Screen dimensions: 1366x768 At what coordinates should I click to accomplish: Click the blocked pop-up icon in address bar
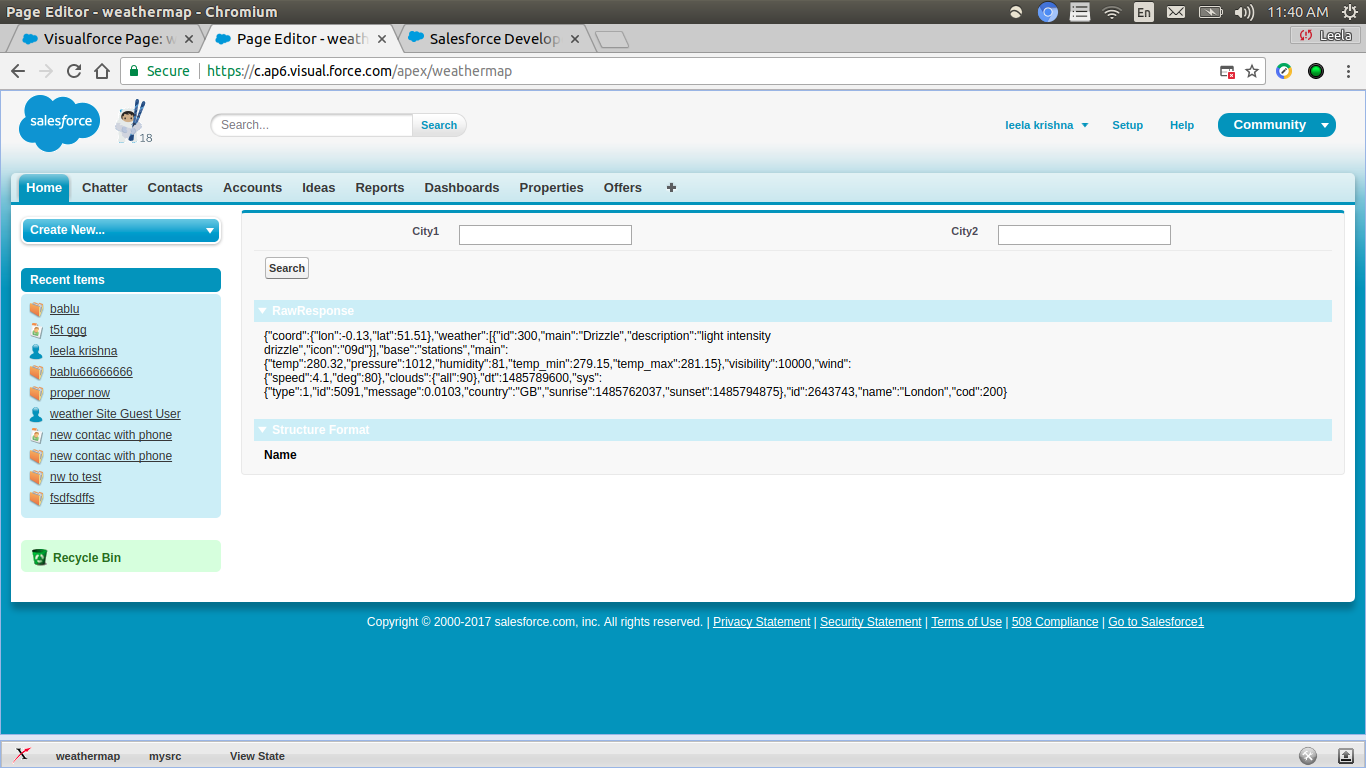coord(1227,71)
